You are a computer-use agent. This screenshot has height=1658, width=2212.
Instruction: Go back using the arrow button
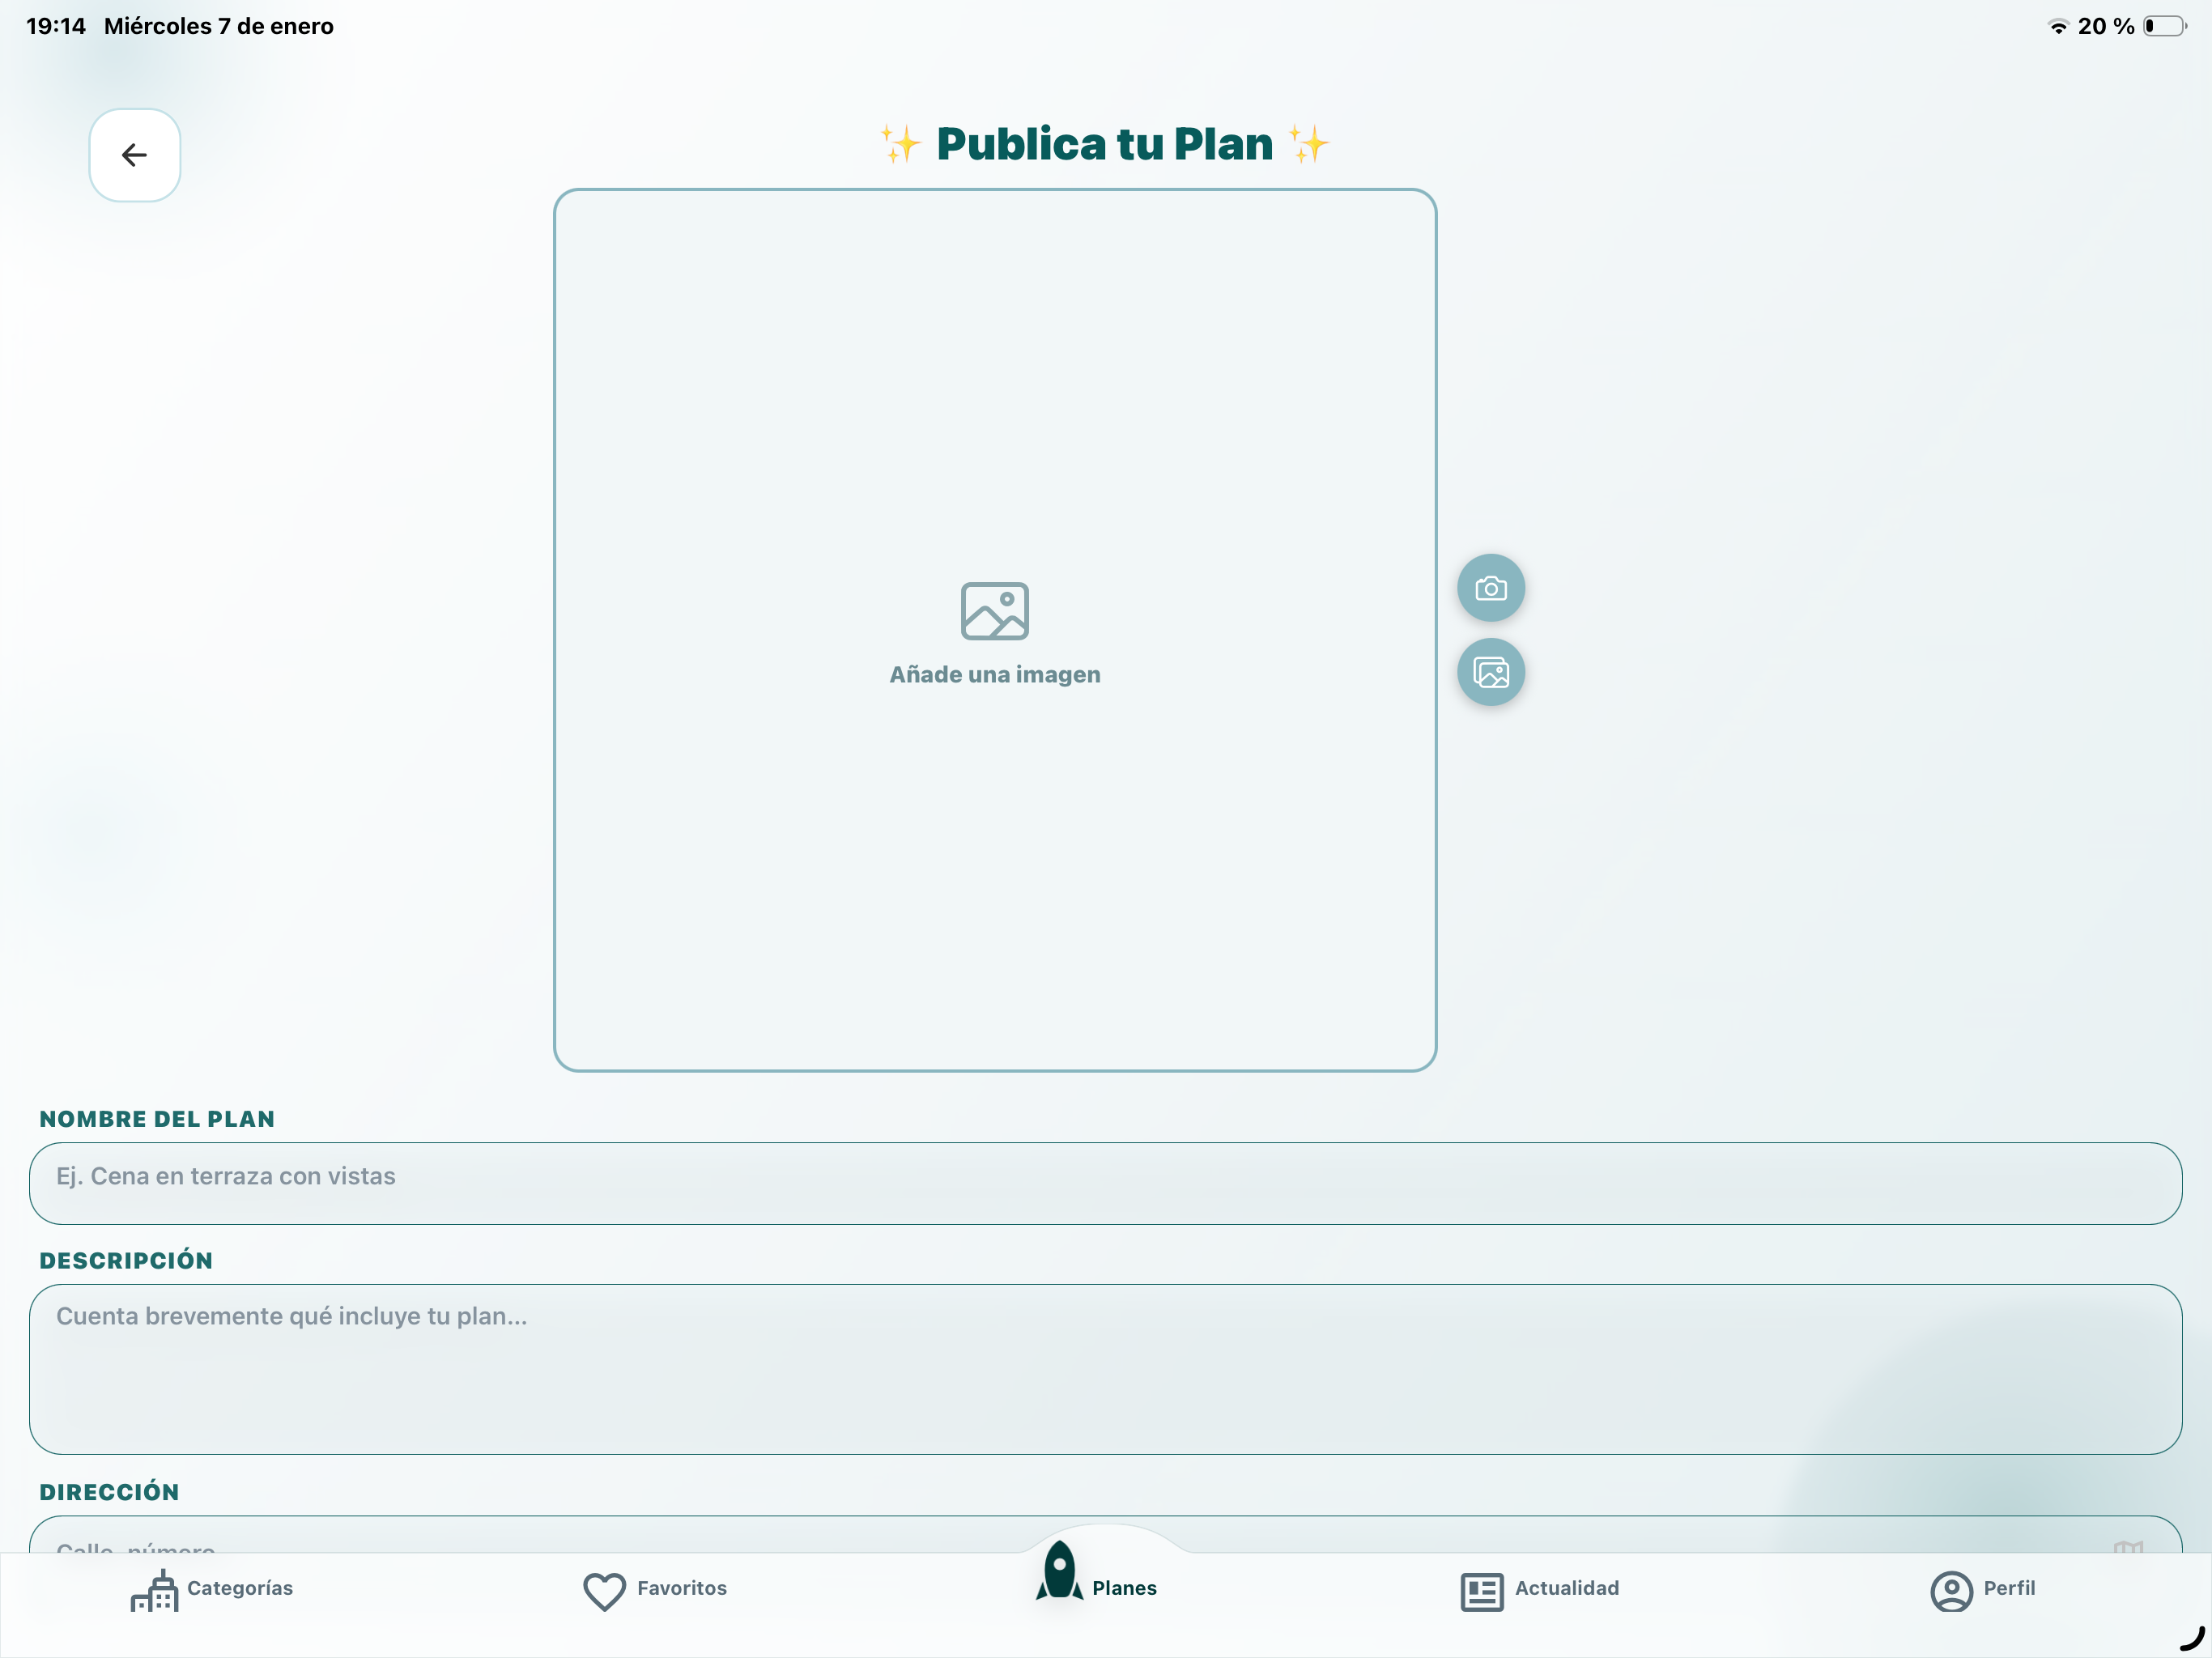tap(135, 155)
